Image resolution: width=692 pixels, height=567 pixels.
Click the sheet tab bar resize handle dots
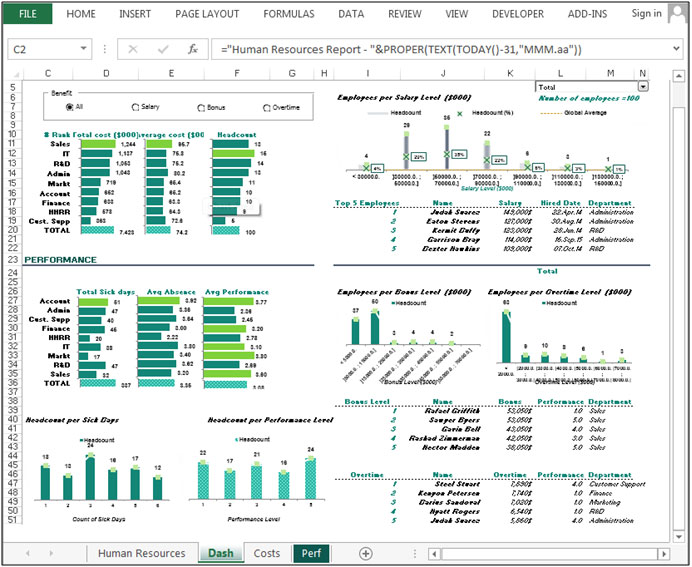tap(414, 553)
